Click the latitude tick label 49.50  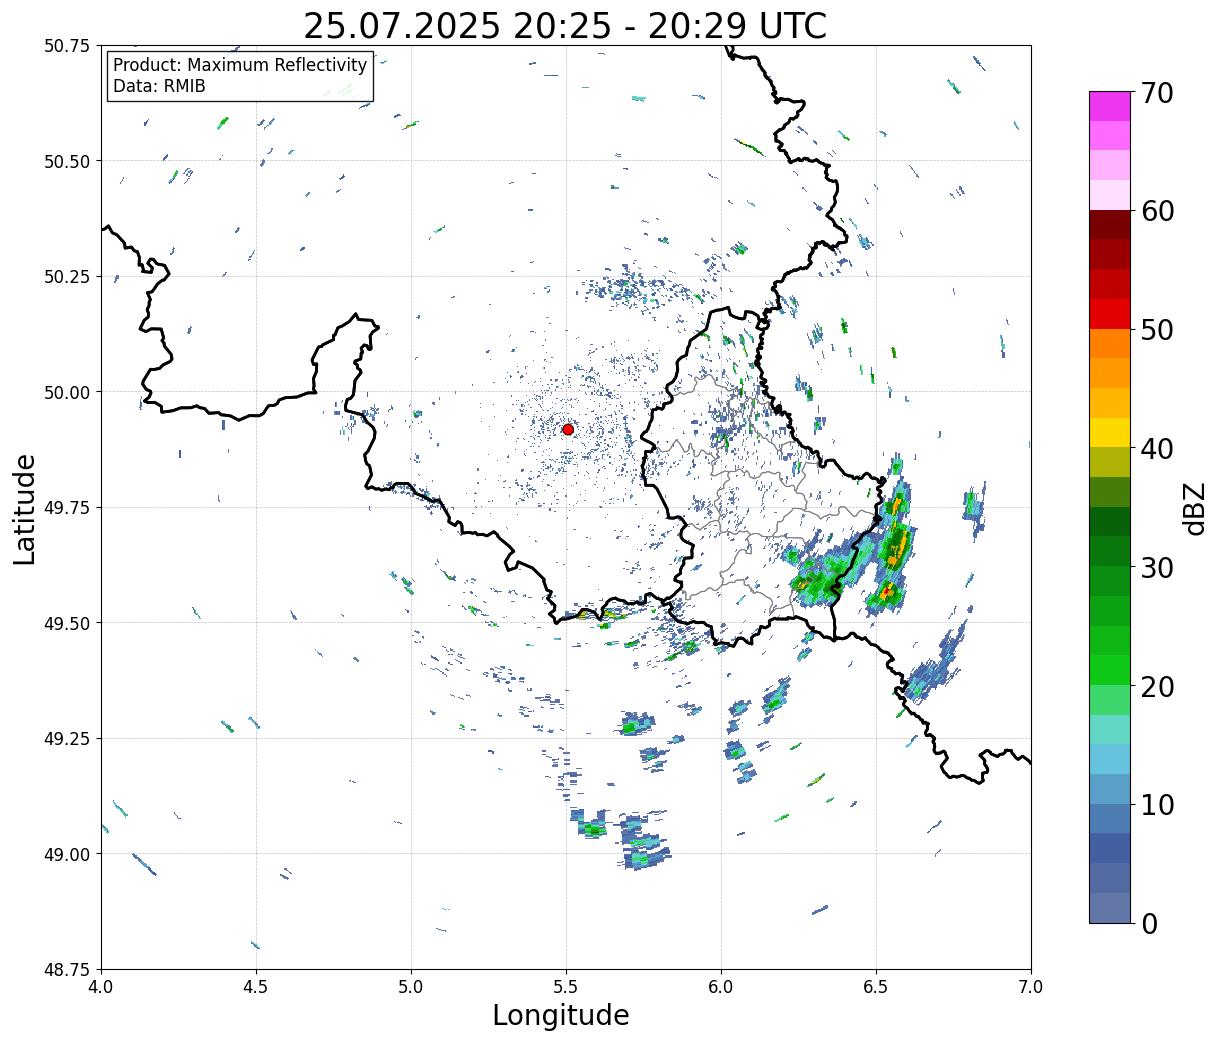click(x=67, y=623)
